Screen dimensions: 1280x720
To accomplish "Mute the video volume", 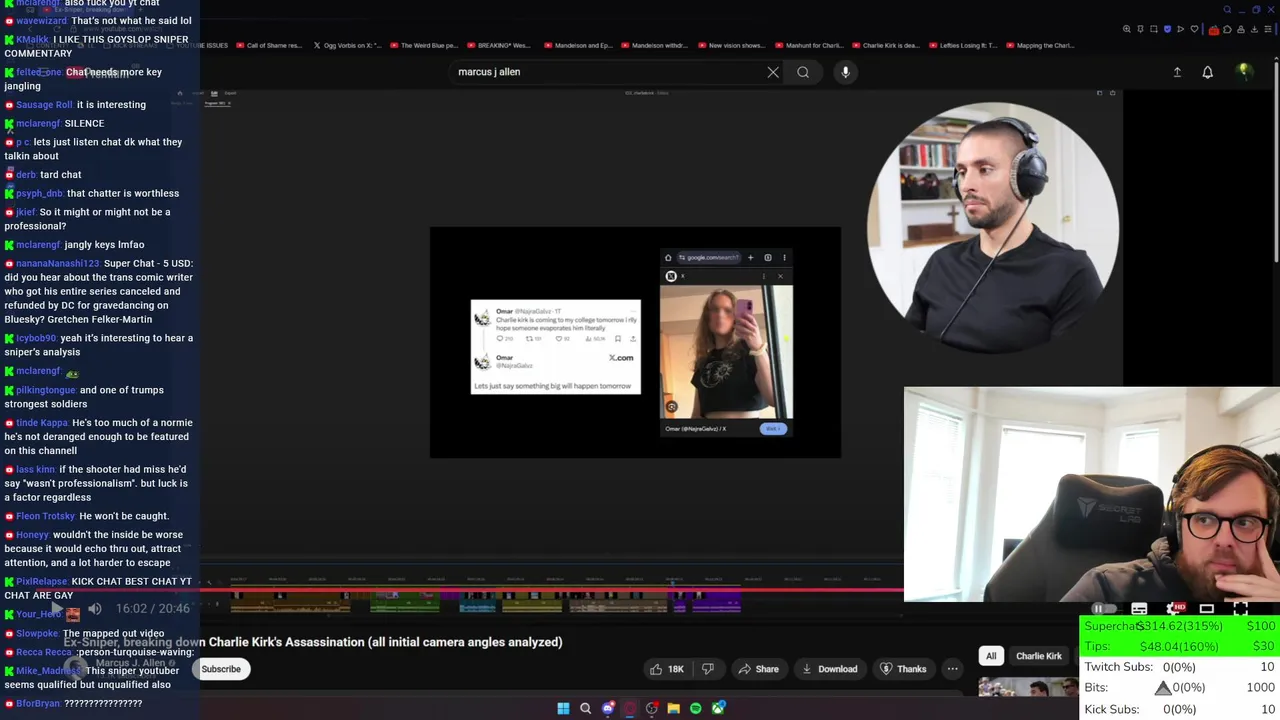I will 94,608.
